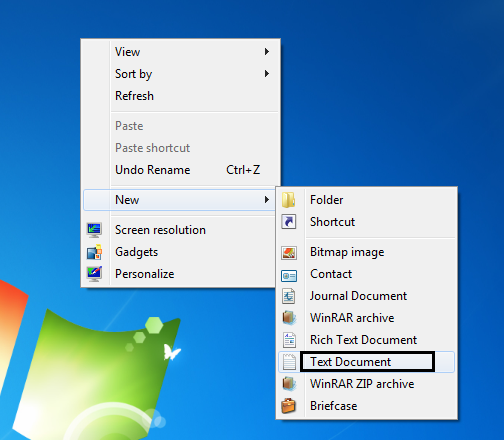Expand the Sort by submenu arrow

point(267,74)
